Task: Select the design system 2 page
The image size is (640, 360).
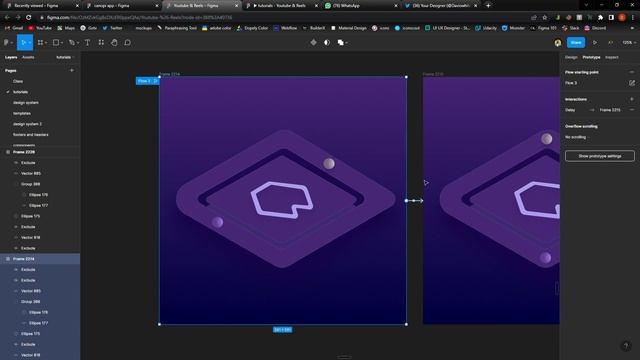Action: point(27,124)
